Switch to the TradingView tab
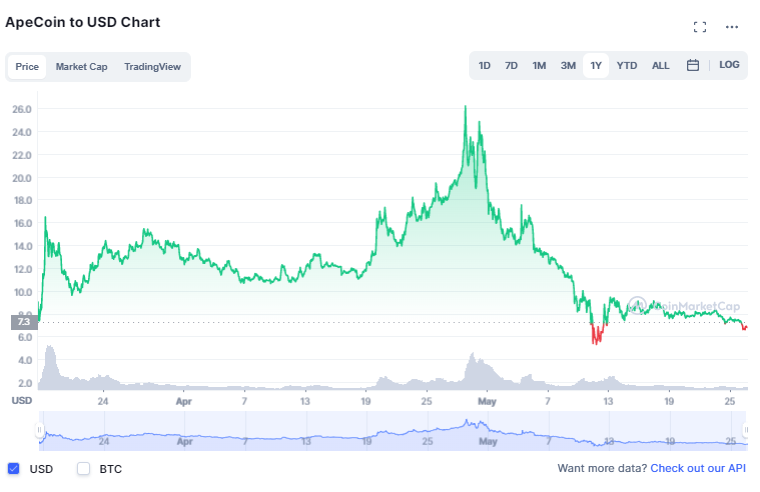This screenshot has width=760, height=492. click(x=152, y=67)
